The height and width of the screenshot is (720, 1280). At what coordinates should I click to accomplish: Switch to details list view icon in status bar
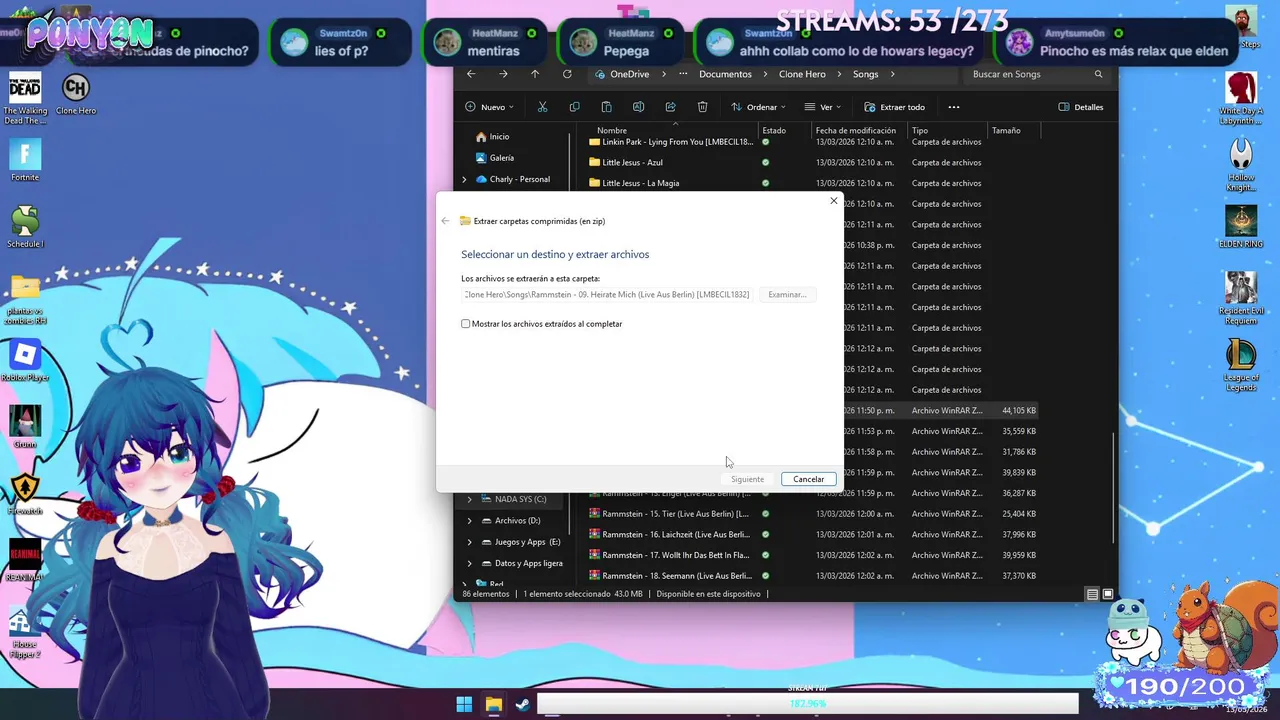(x=1092, y=594)
